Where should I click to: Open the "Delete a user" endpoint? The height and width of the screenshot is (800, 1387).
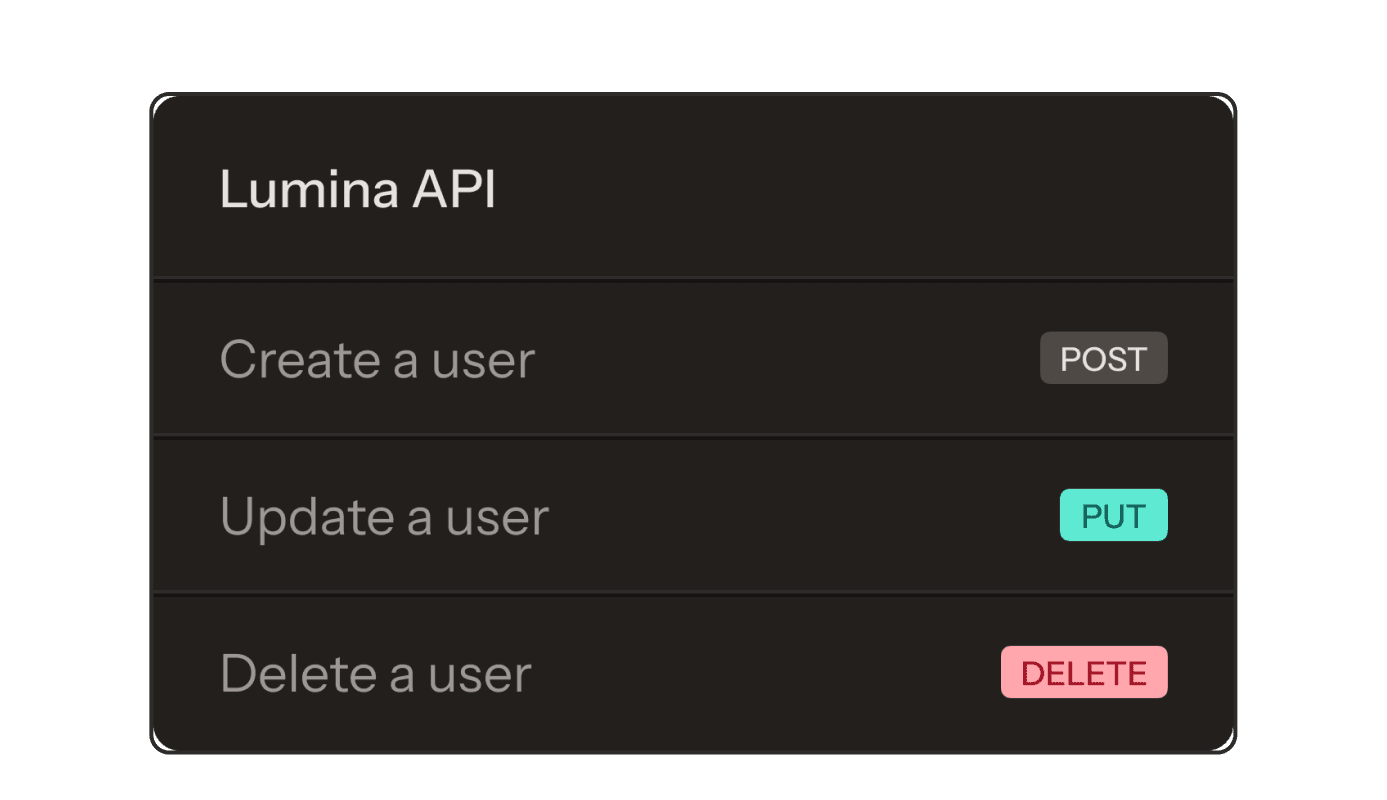[x=375, y=674]
